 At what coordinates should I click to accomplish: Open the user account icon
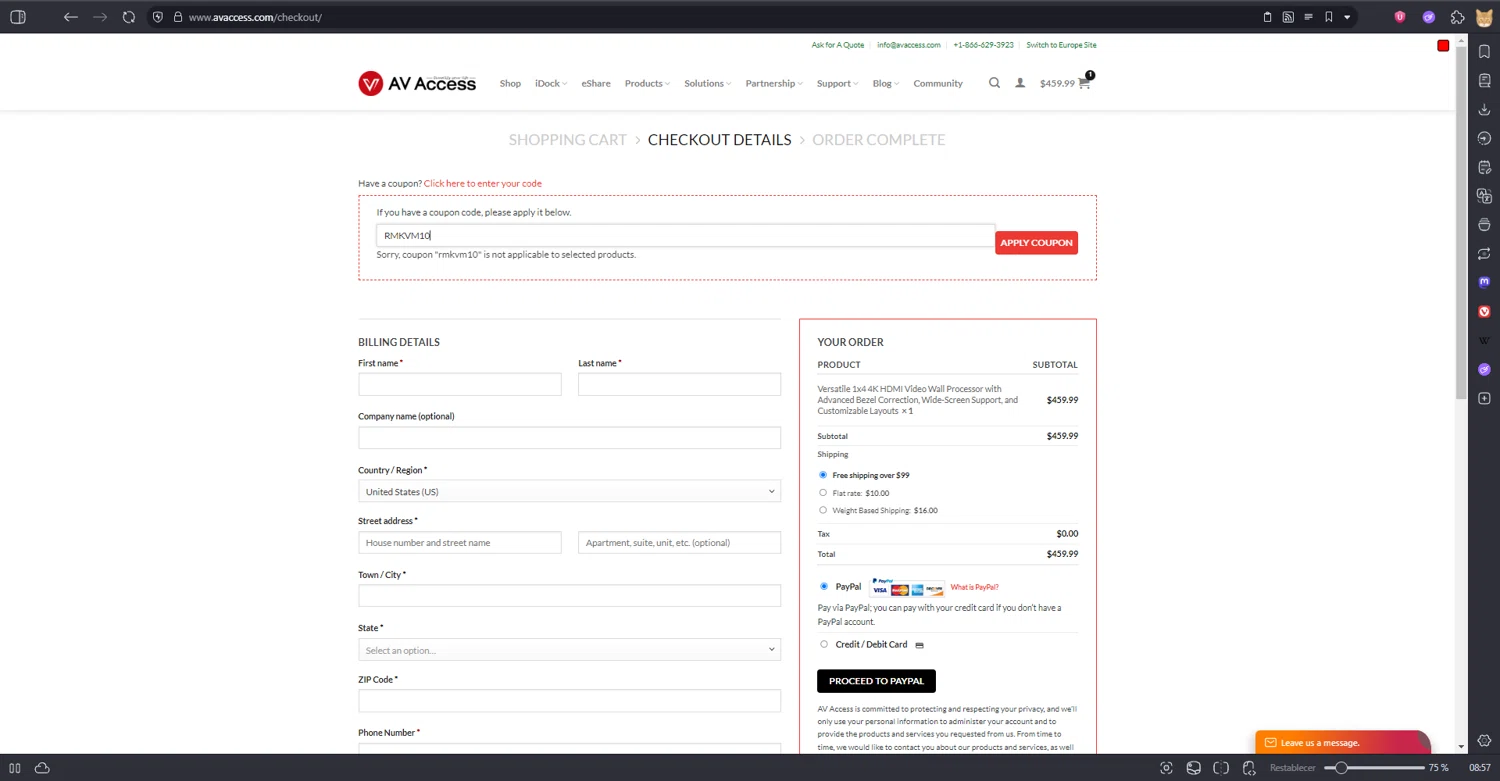pos(1020,83)
